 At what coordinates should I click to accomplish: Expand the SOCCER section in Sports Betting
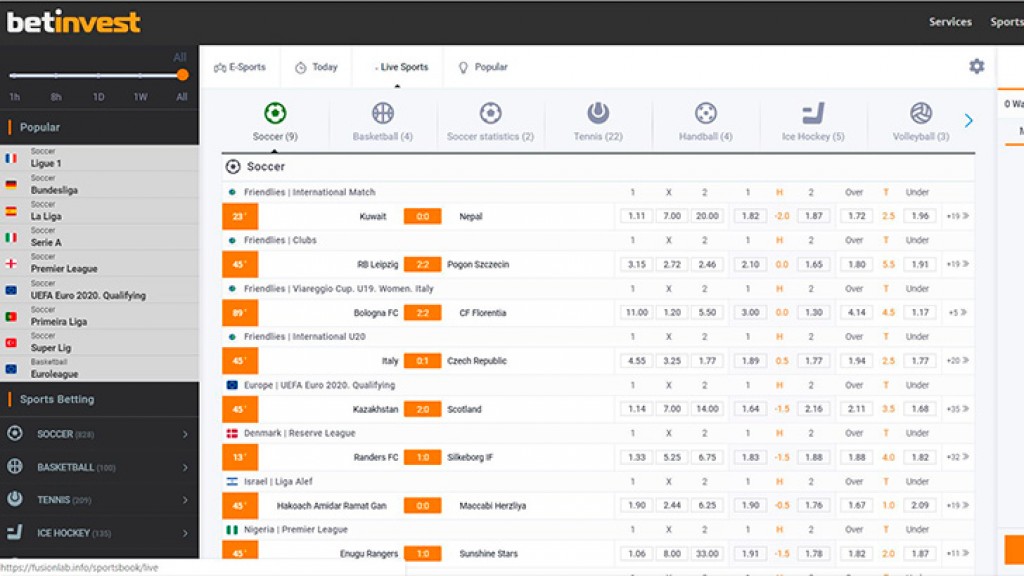coord(100,434)
